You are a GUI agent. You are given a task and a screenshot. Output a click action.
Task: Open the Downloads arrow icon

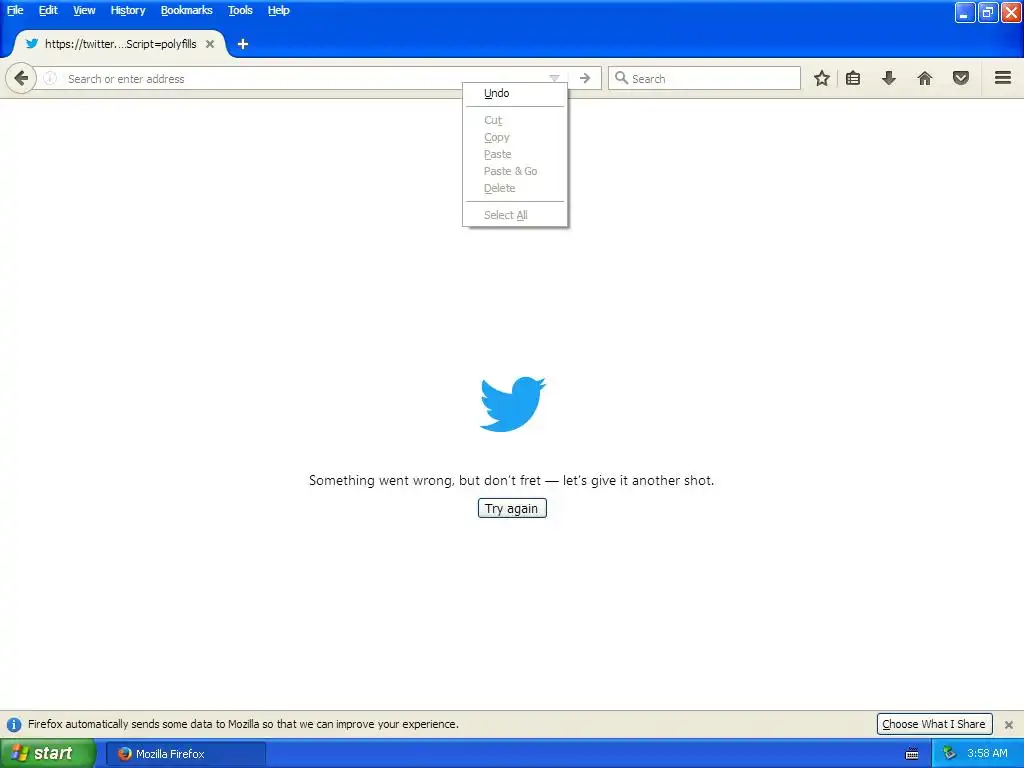pyautogui.click(x=889, y=78)
